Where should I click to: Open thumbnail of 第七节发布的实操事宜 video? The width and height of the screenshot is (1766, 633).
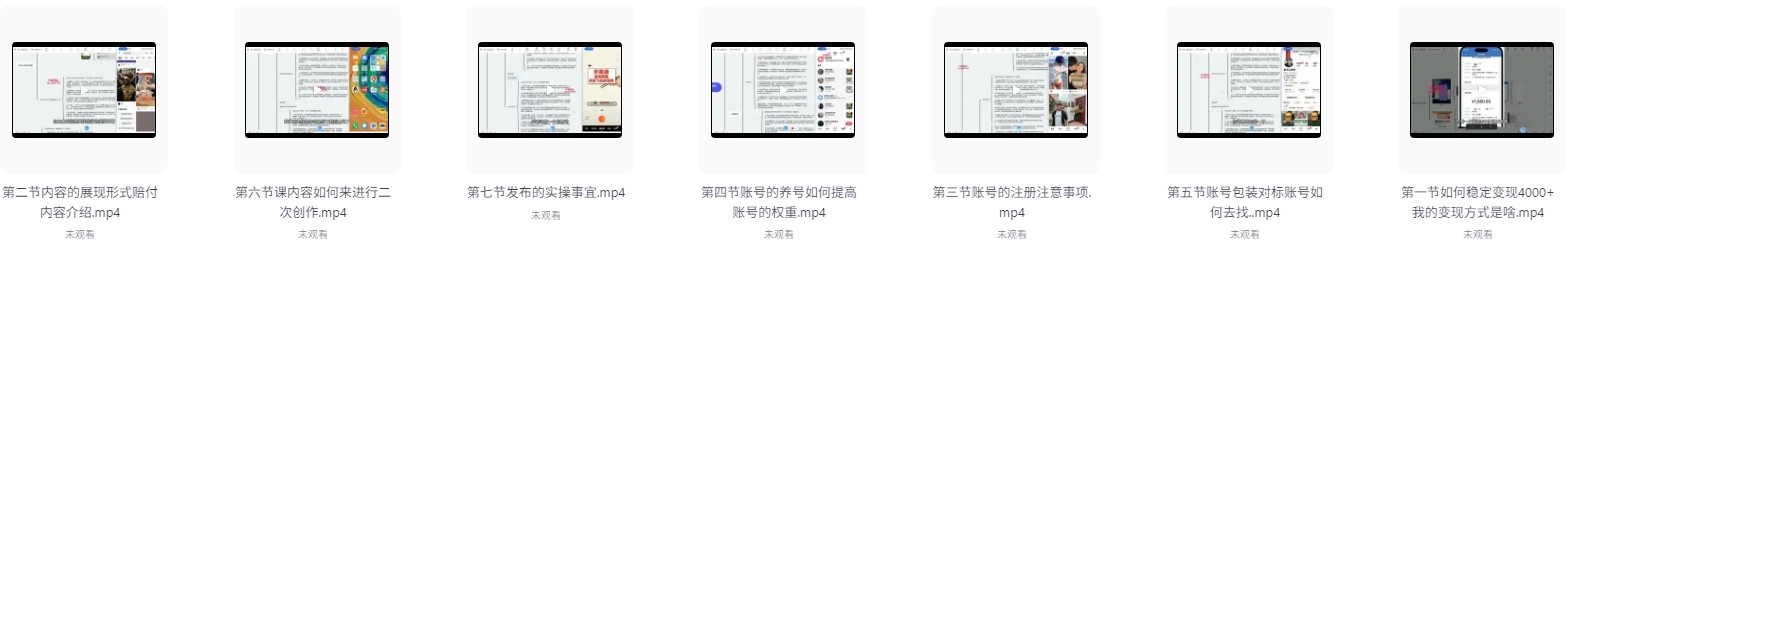(550, 90)
